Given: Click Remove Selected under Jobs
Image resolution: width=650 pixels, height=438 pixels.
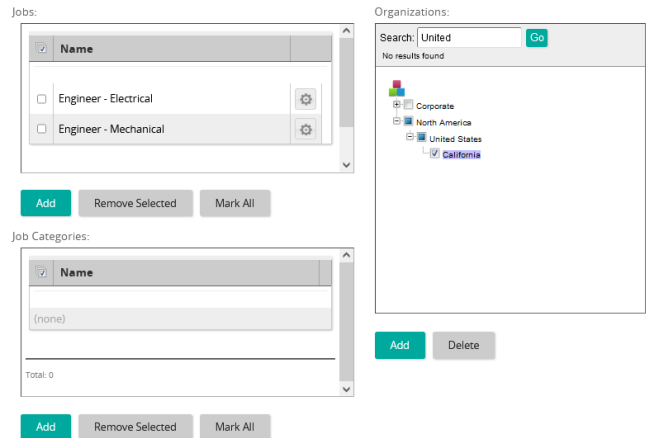Looking at the screenshot, I should [x=135, y=203].
